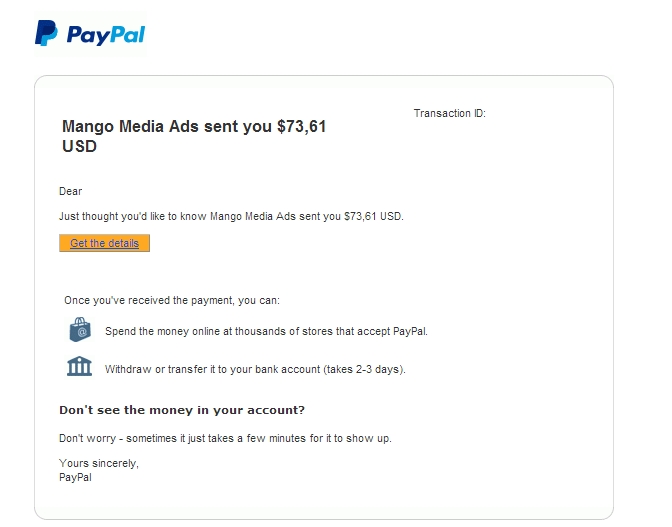Click the Mango Media Ads payment heading
This screenshot has width=672, height=527.
pos(194,136)
